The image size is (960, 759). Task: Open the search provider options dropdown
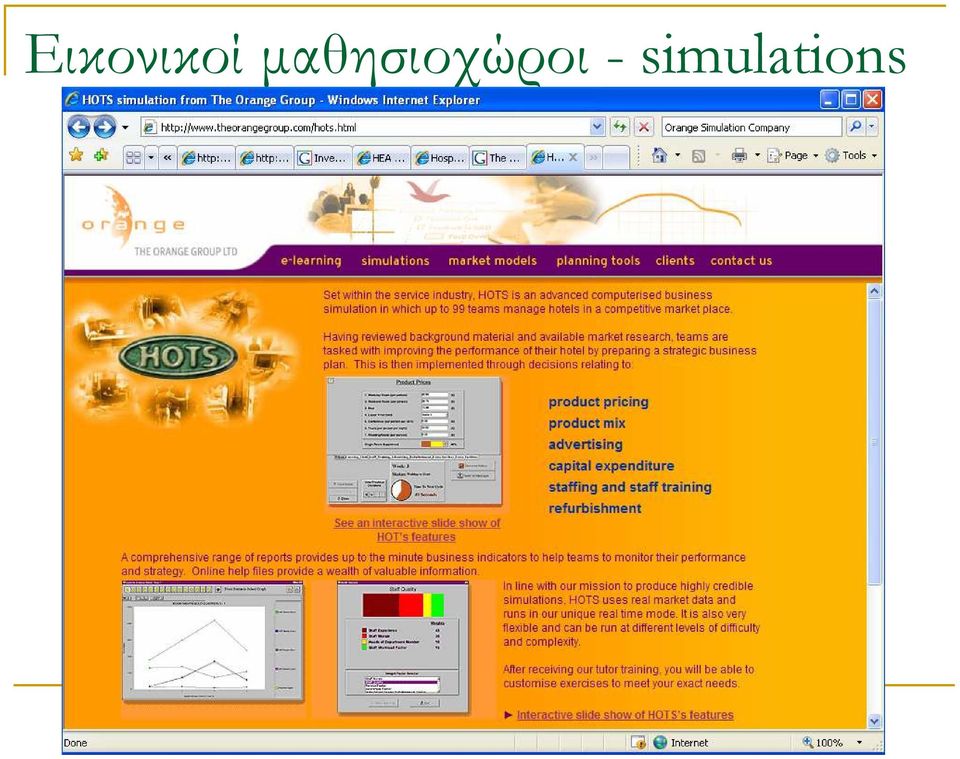[872, 127]
